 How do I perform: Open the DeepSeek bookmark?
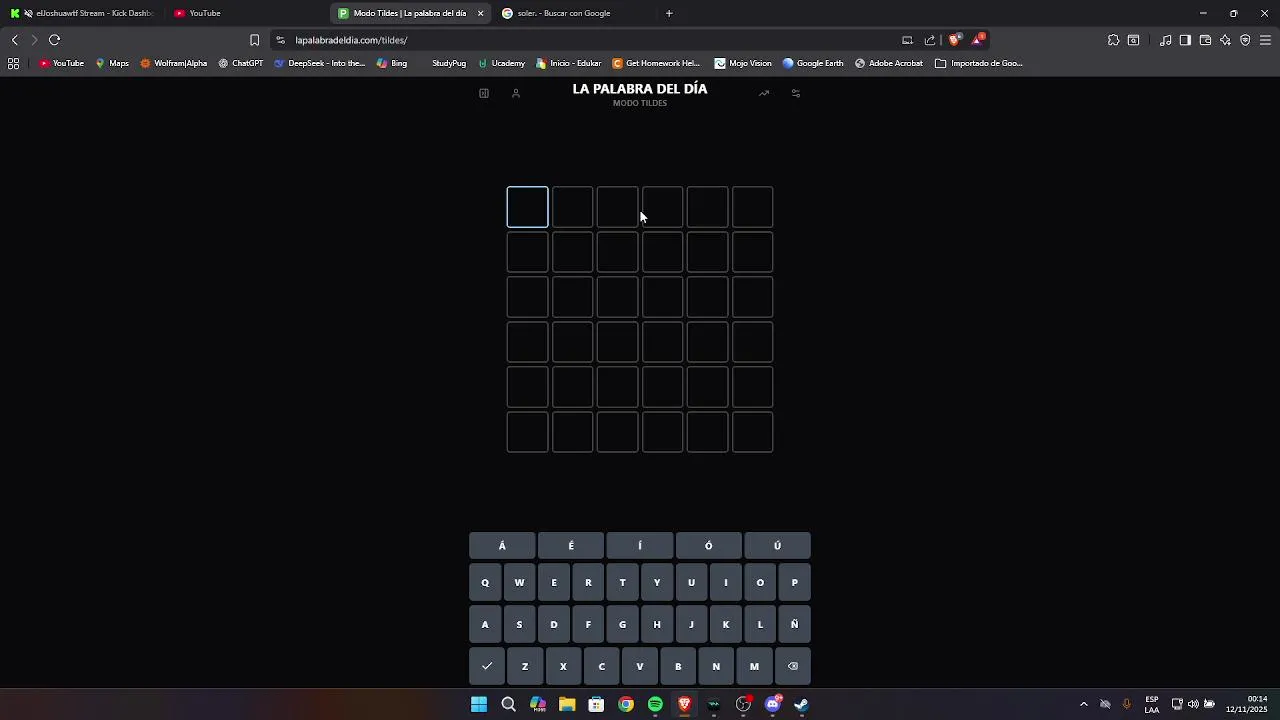320,63
